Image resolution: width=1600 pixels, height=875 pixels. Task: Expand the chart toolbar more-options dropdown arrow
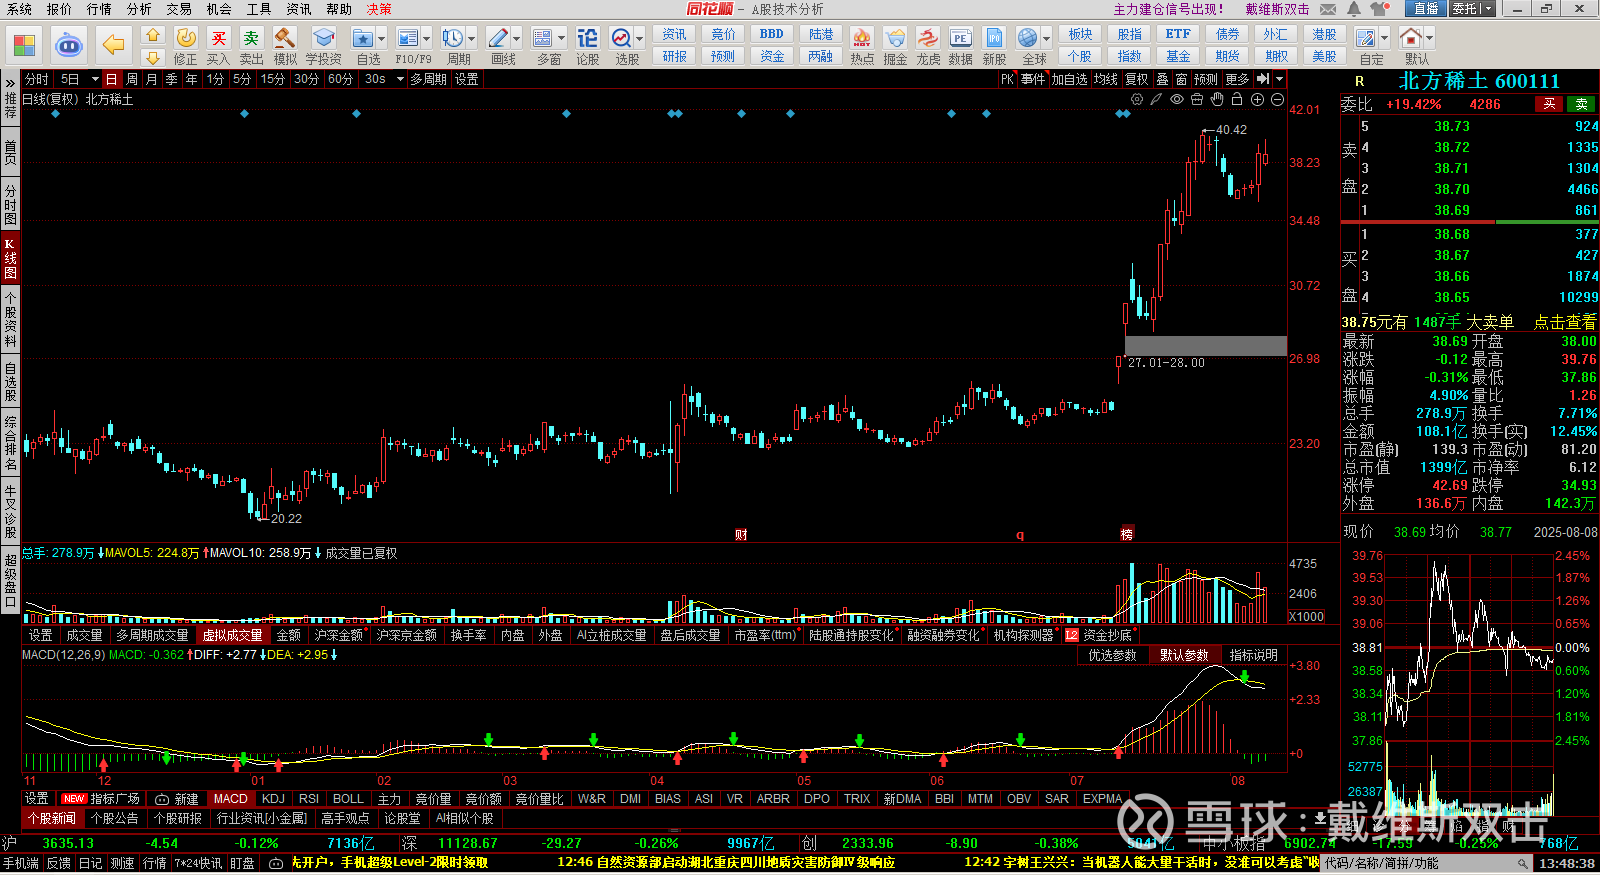click(x=1279, y=79)
